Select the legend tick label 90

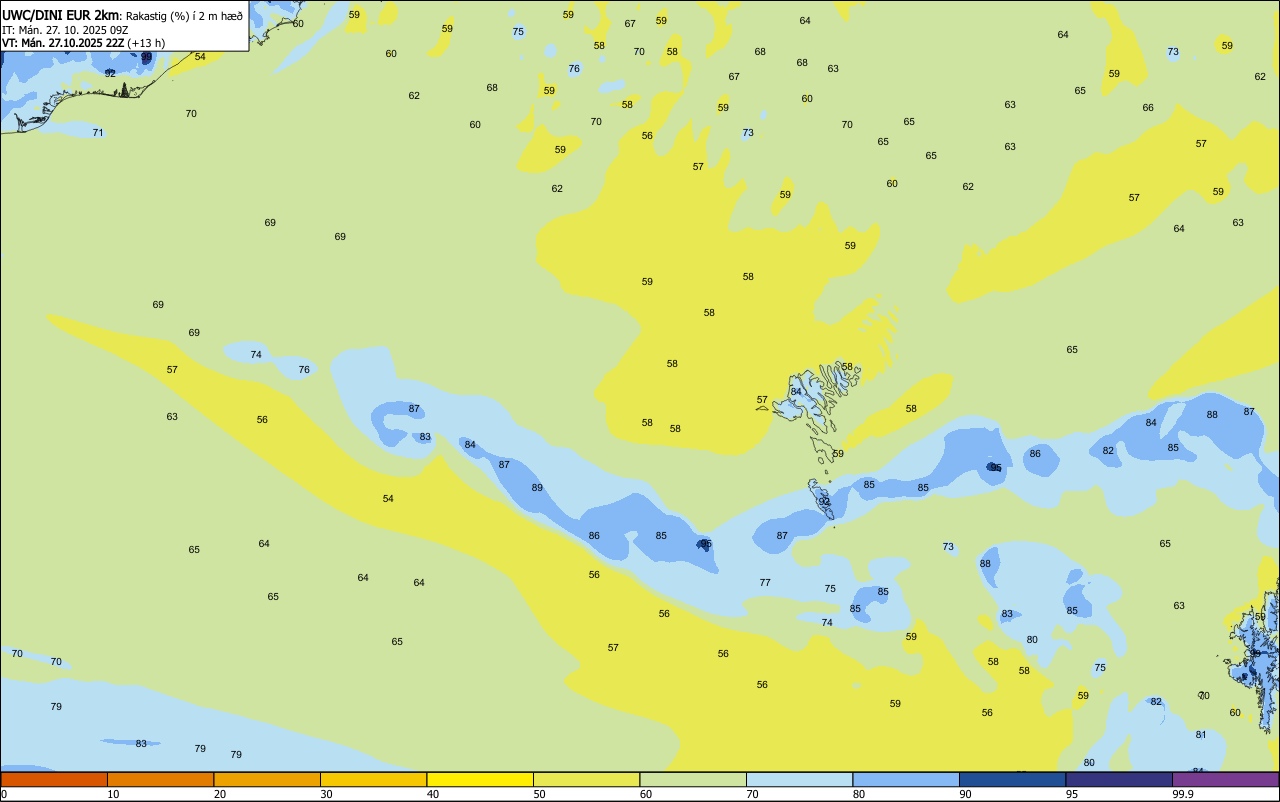(965, 794)
